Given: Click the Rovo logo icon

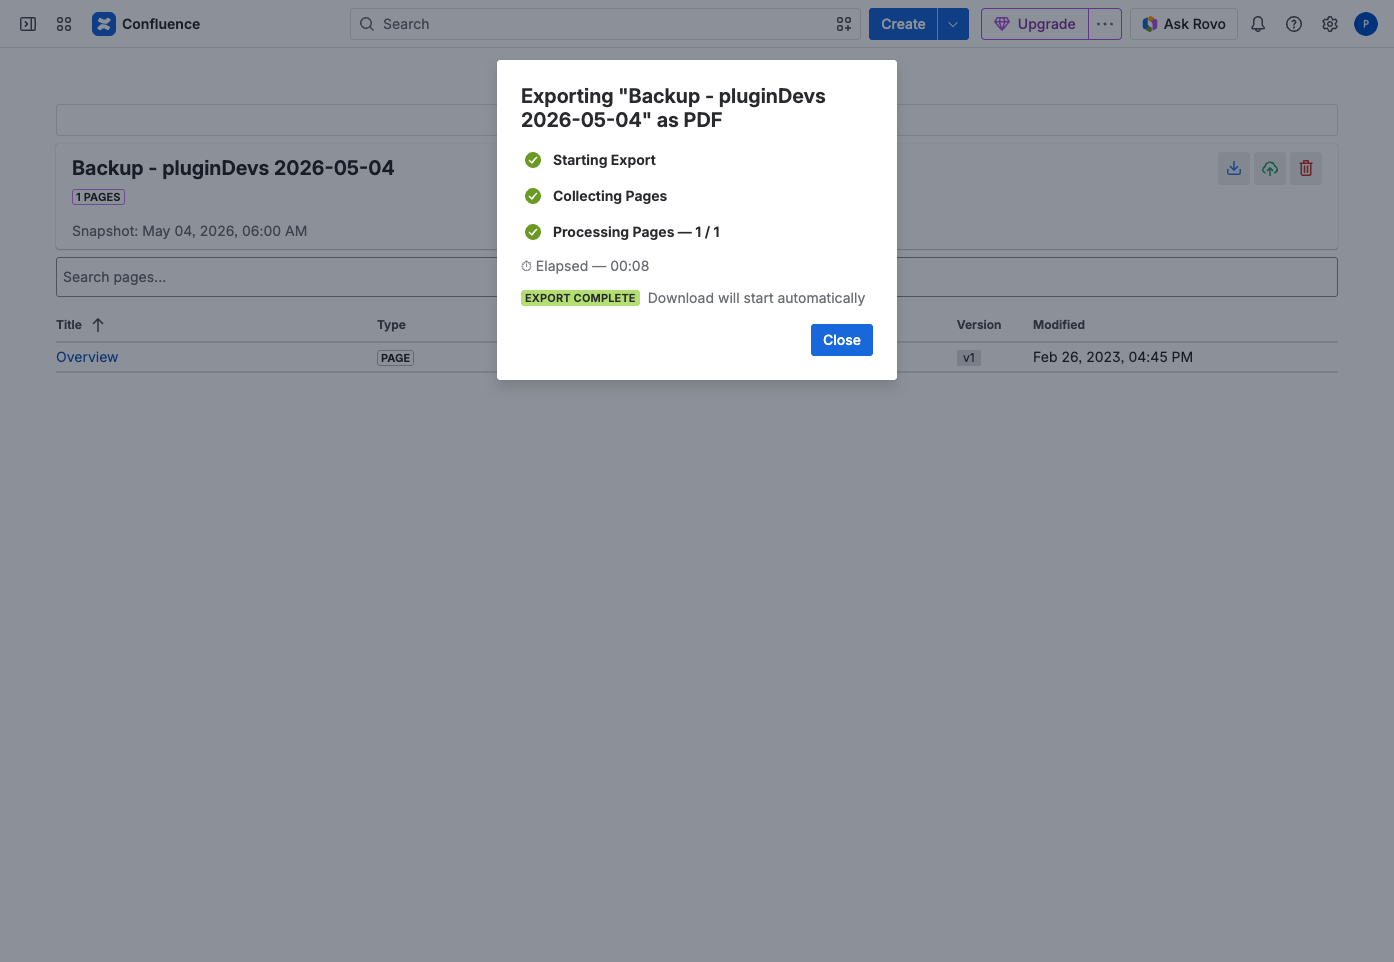Looking at the screenshot, I should point(1150,24).
